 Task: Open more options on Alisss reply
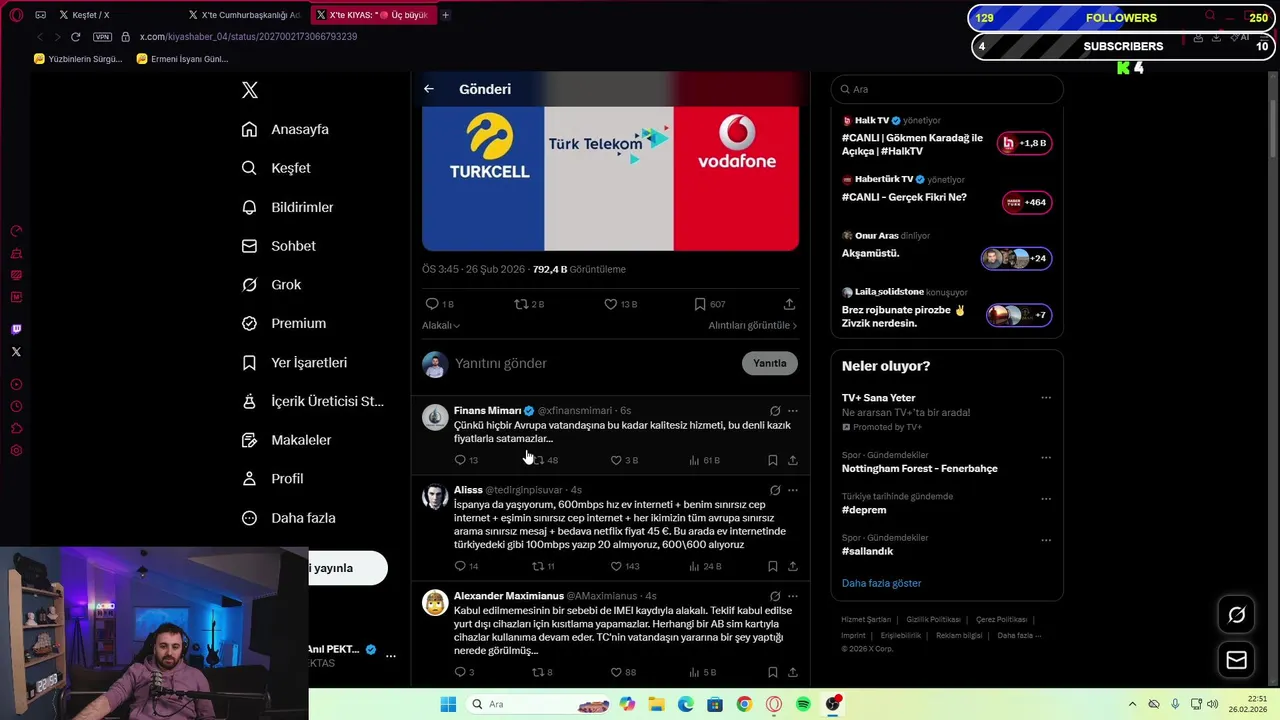[x=793, y=490]
